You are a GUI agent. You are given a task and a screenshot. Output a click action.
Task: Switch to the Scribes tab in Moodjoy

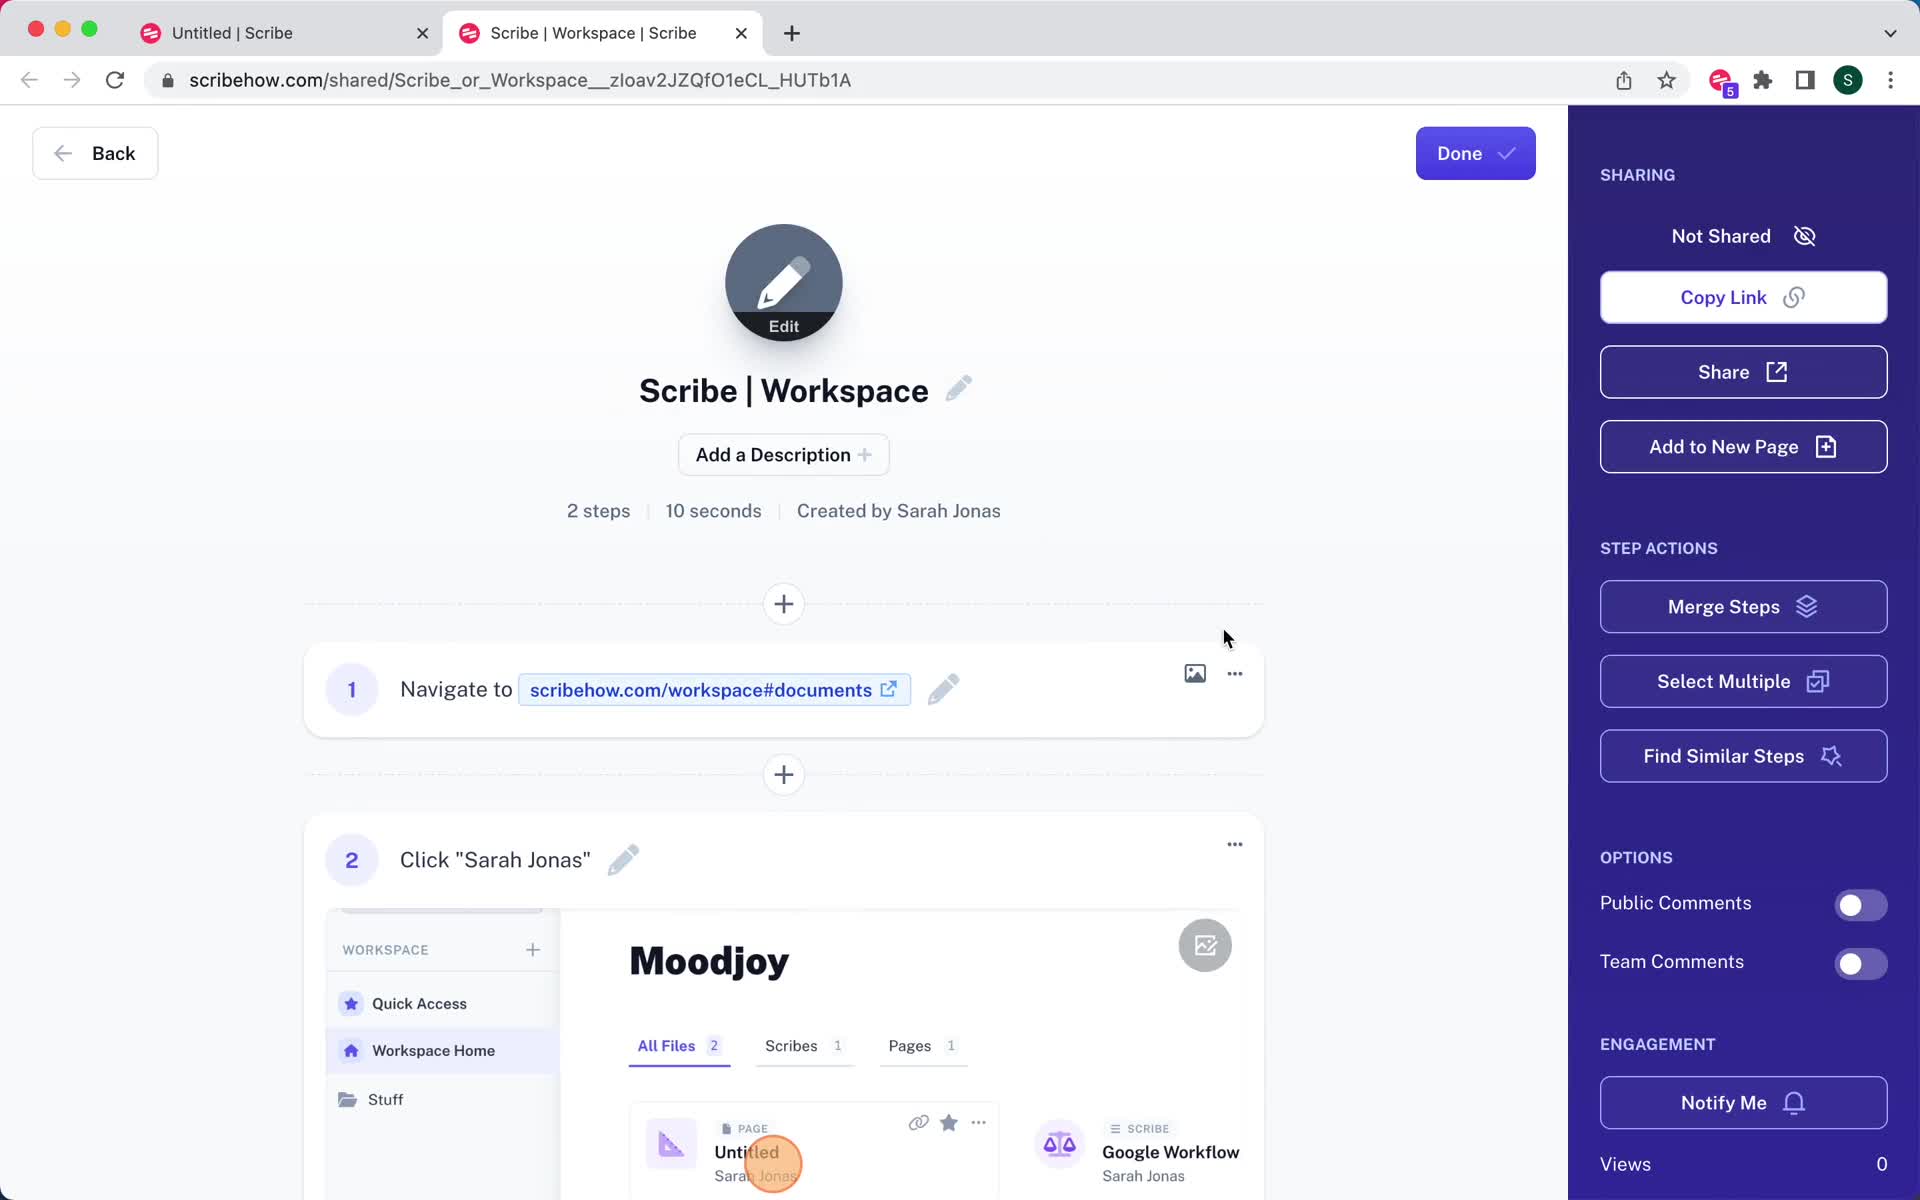[791, 1045]
